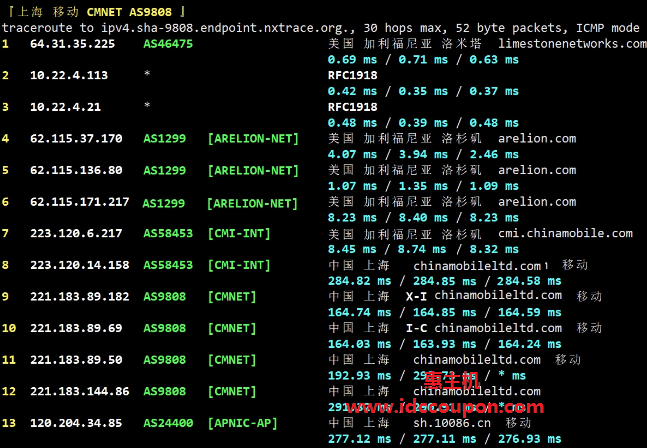Image resolution: width=647 pixels, height=448 pixels.
Task: Select AS46475 on hop 1
Action: pyautogui.click(x=168, y=44)
